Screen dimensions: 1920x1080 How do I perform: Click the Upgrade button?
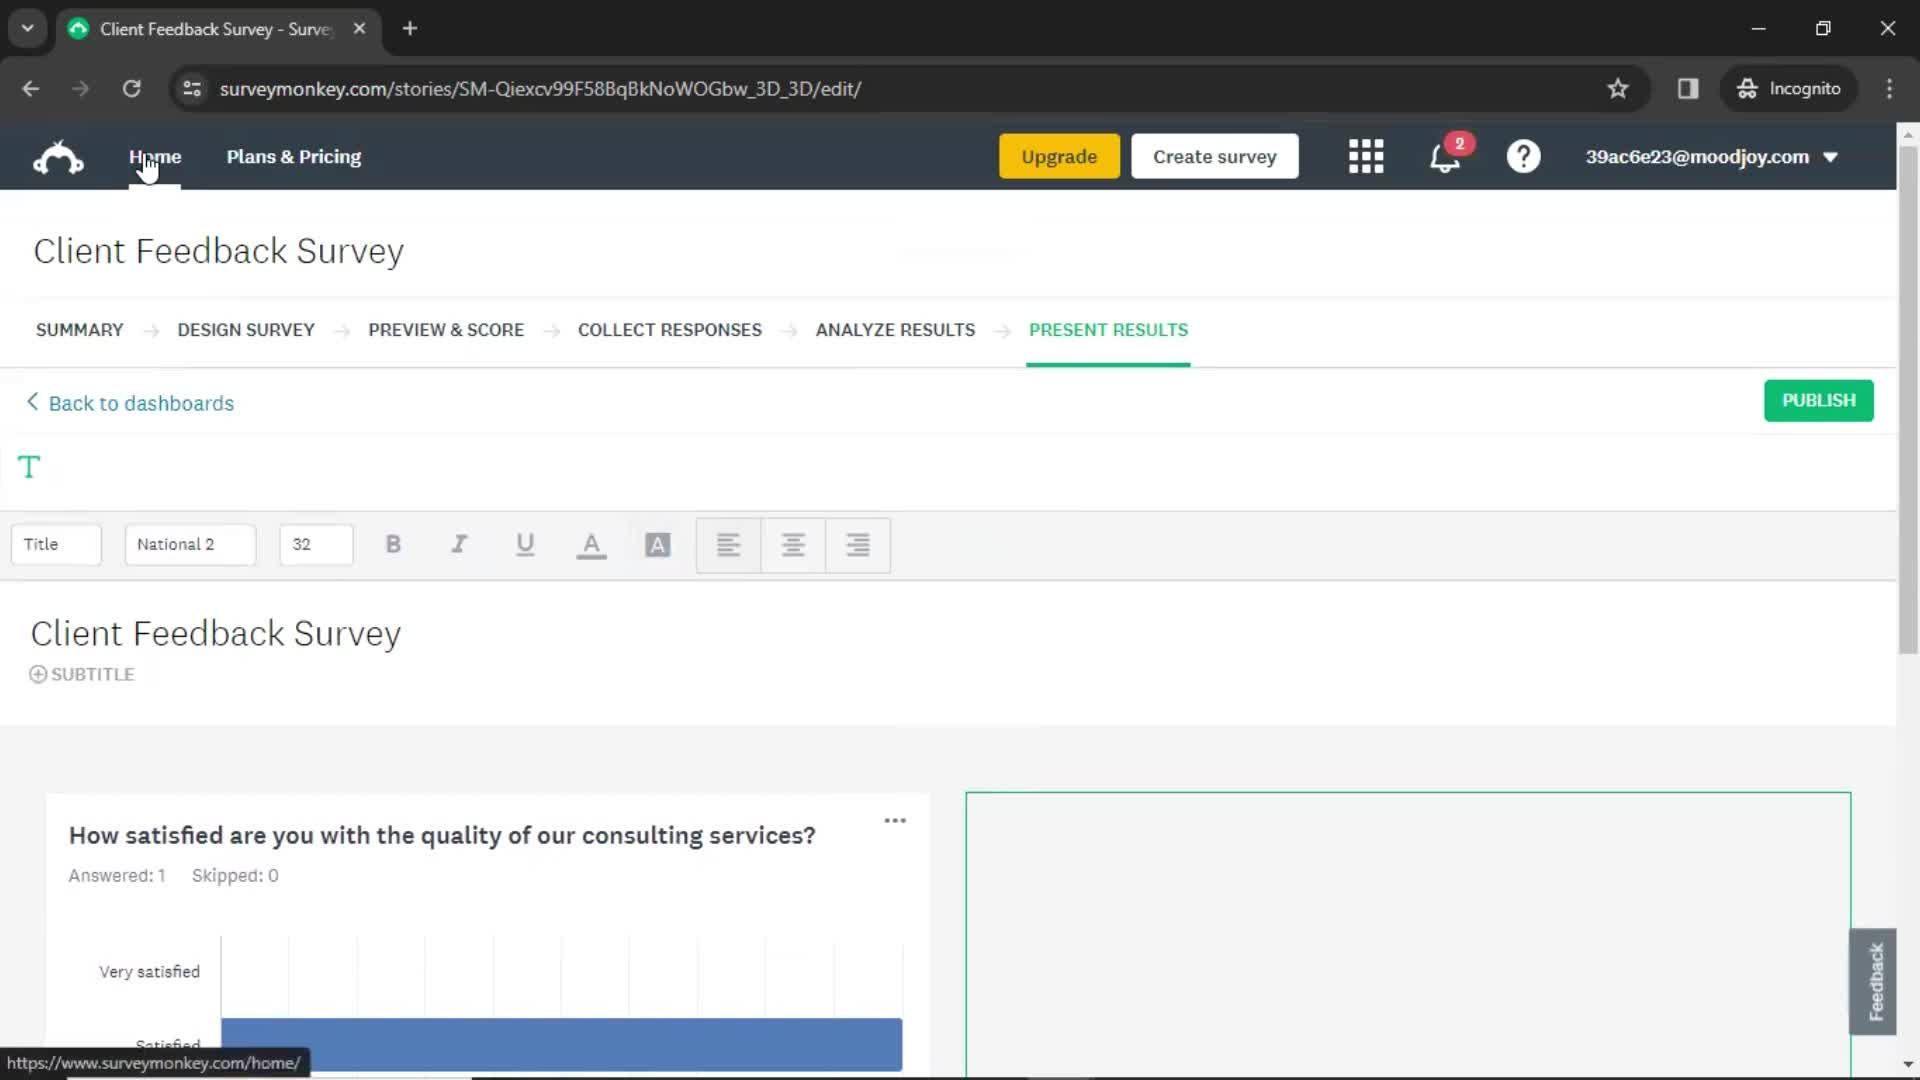tap(1059, 157)
